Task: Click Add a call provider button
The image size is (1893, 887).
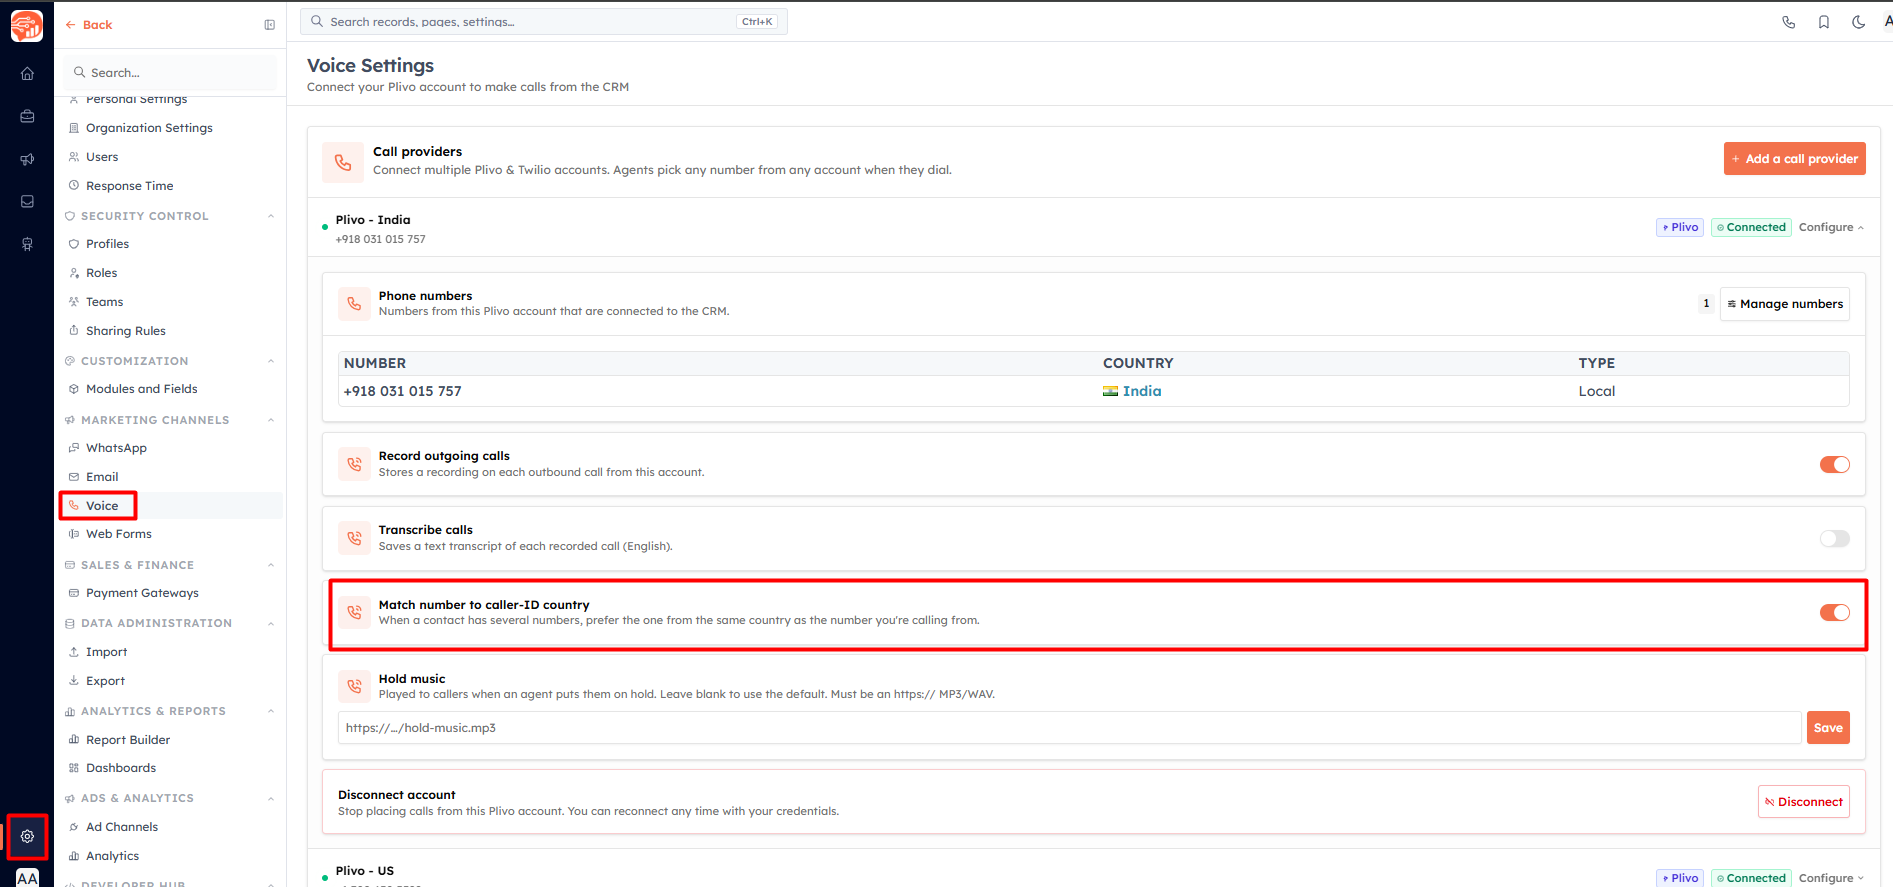Action: point(1794,159)
